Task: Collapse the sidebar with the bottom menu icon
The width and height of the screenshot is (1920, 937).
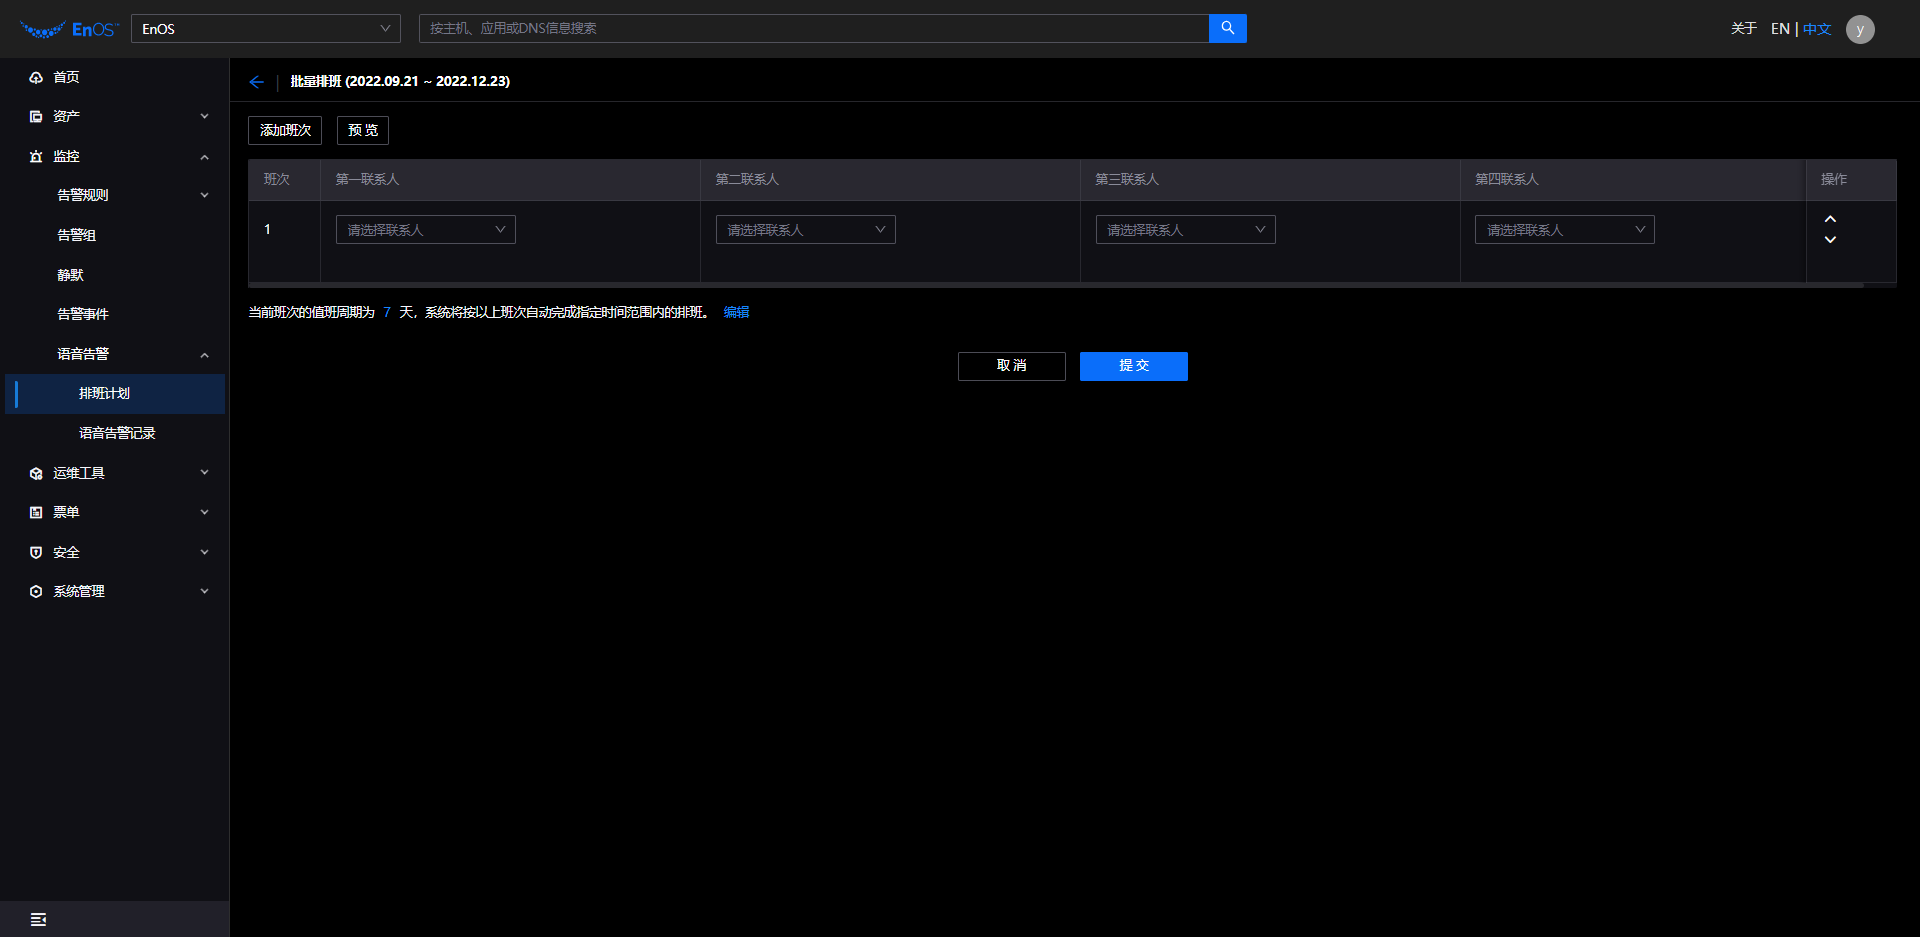Action: [x=38, y=919]
